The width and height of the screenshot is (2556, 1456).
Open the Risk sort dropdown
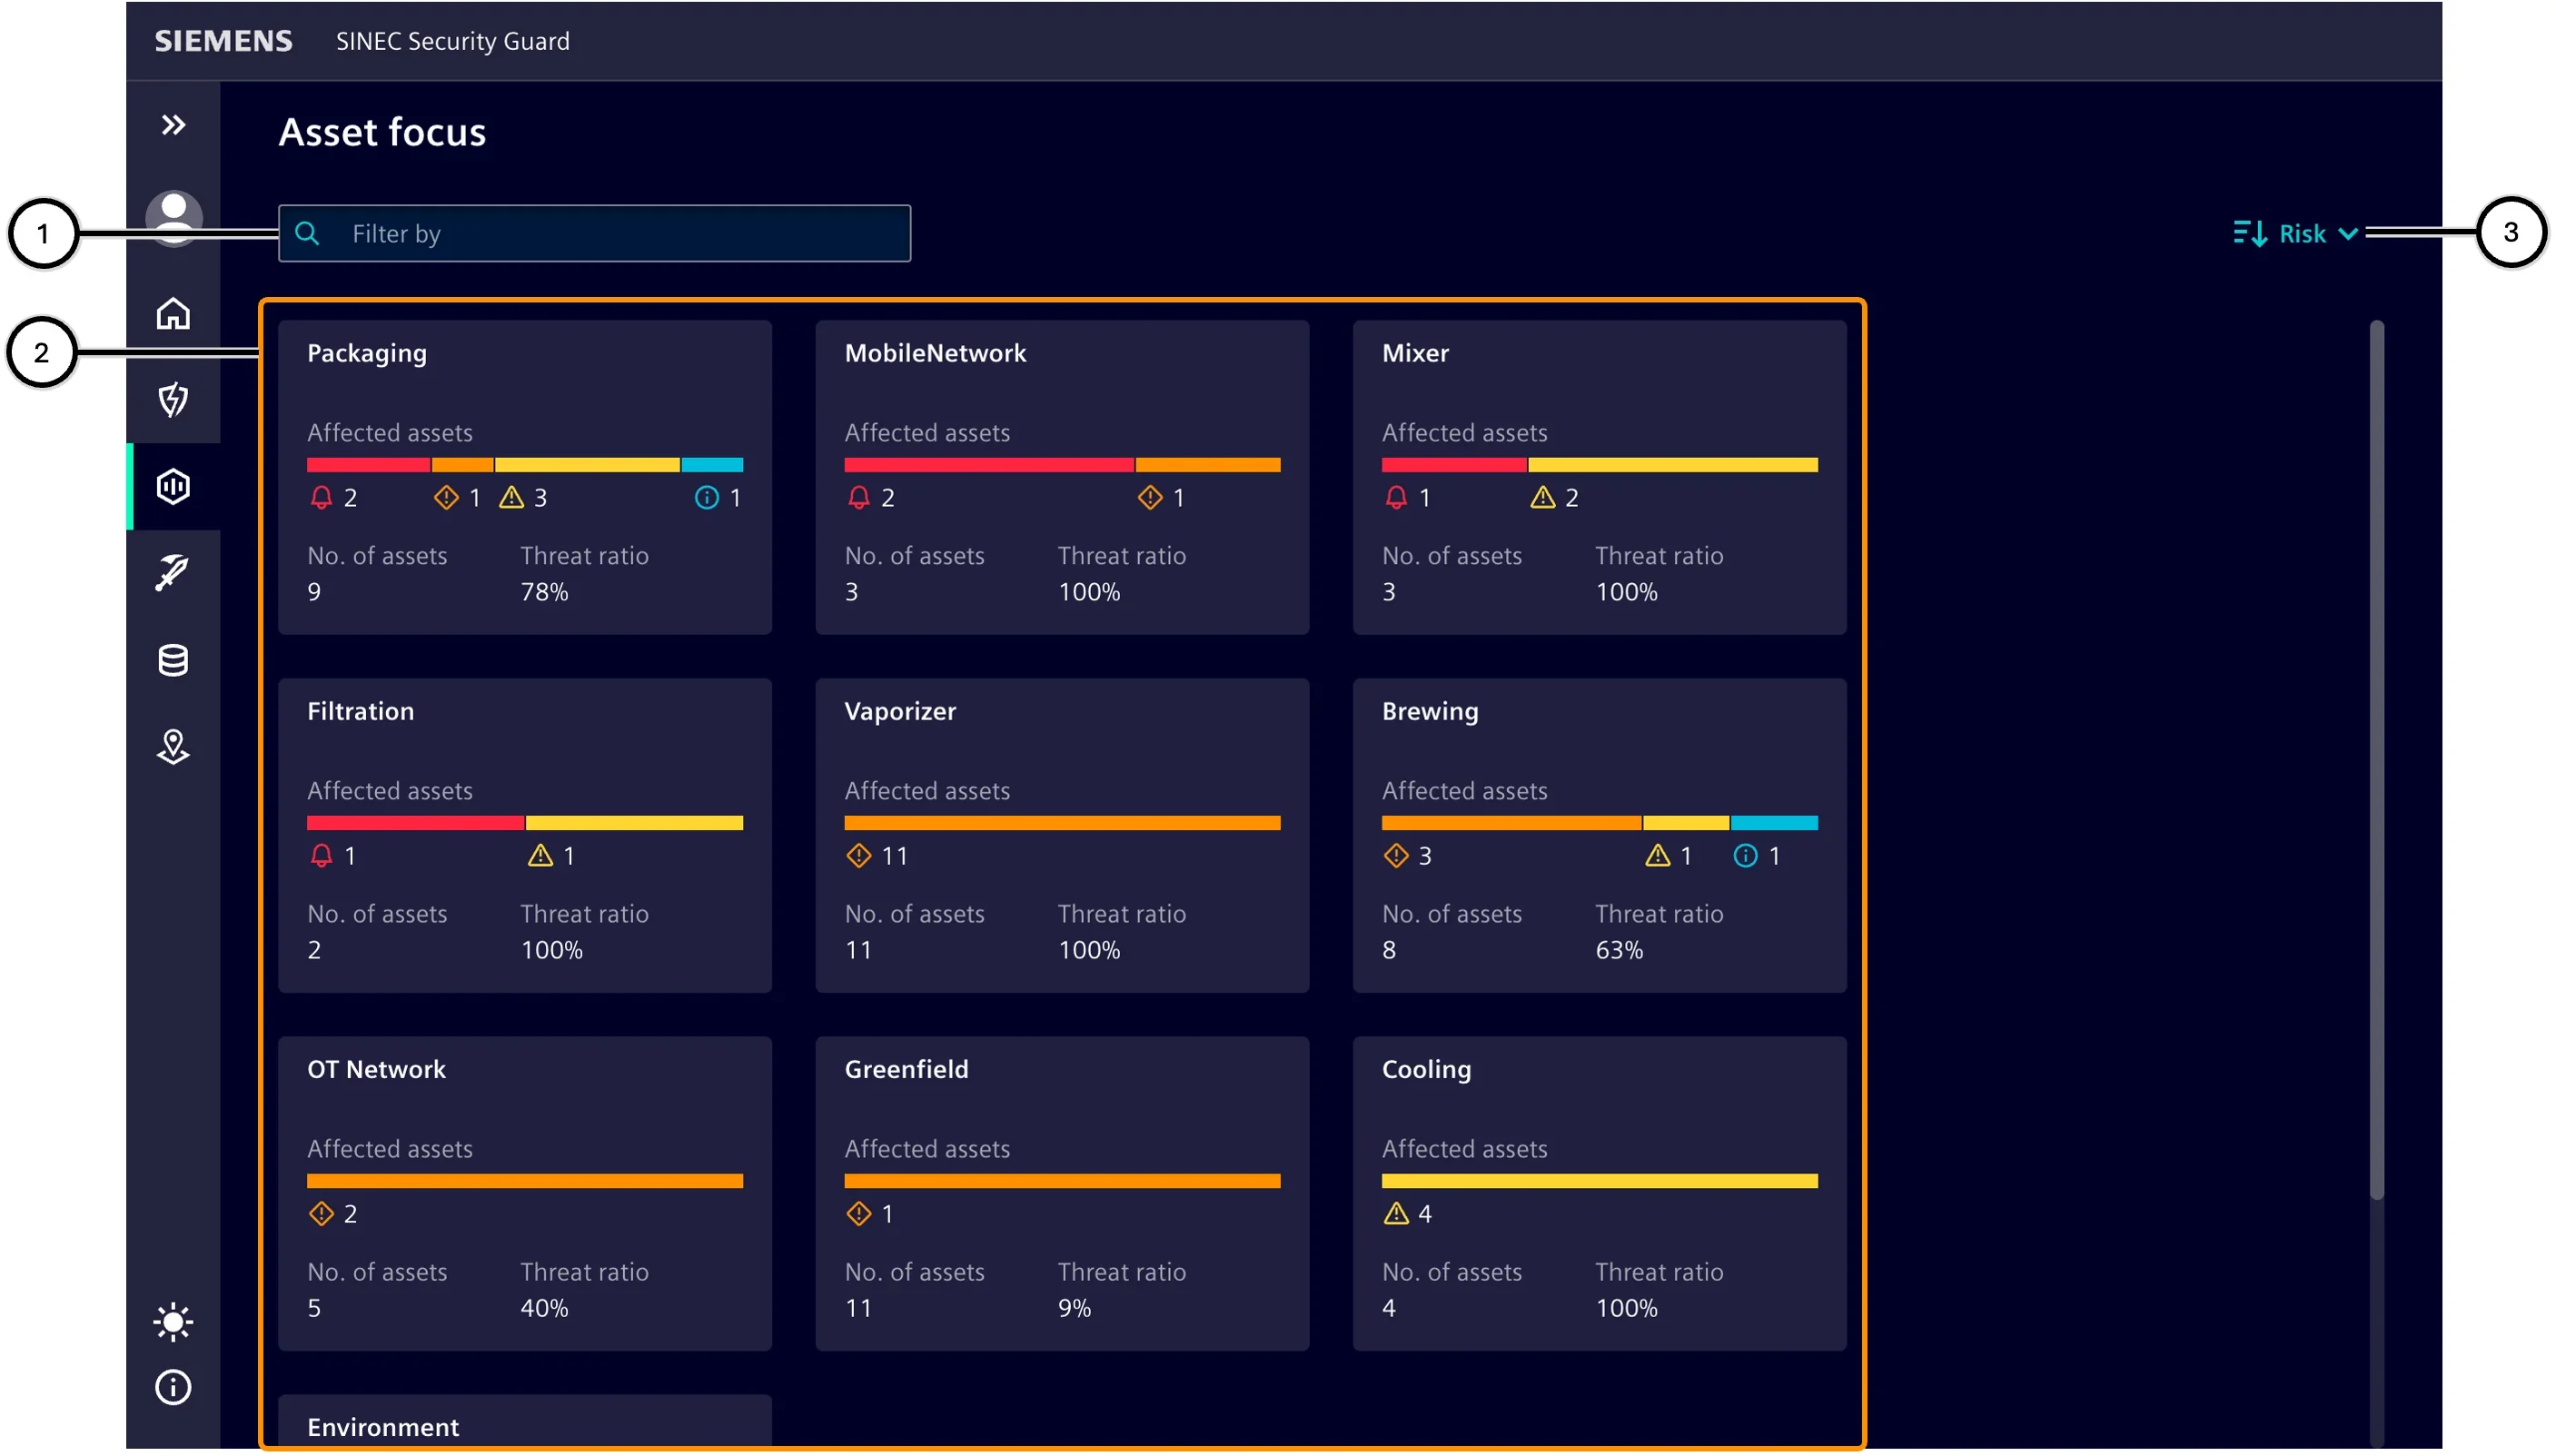tap(2318, 234)
